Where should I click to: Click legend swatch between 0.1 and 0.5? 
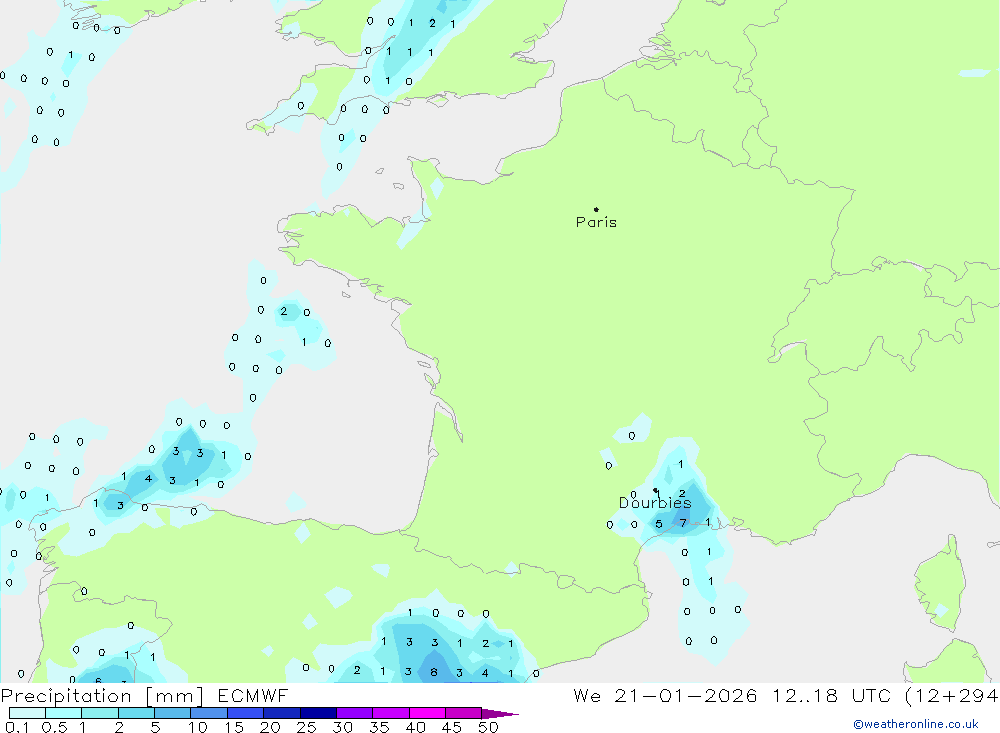27,713
